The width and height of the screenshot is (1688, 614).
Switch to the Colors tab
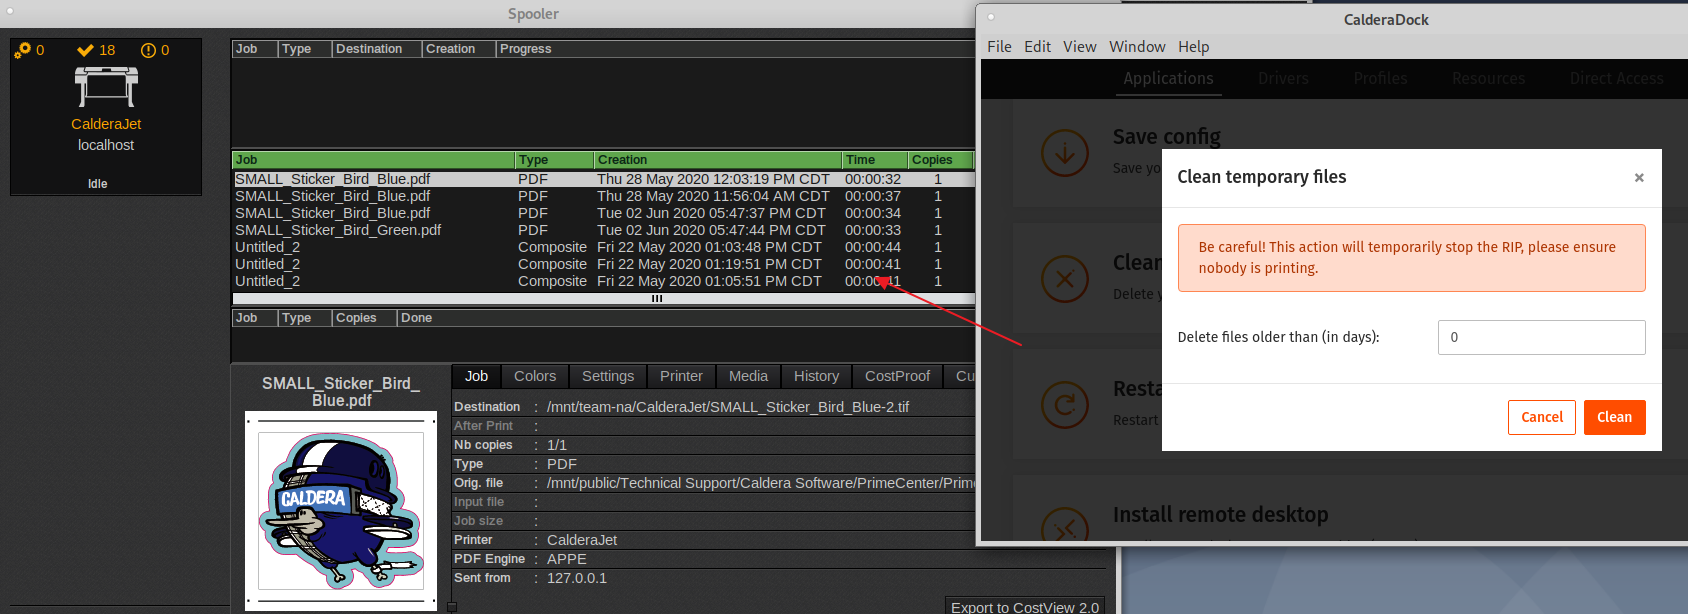pos(534,376)
